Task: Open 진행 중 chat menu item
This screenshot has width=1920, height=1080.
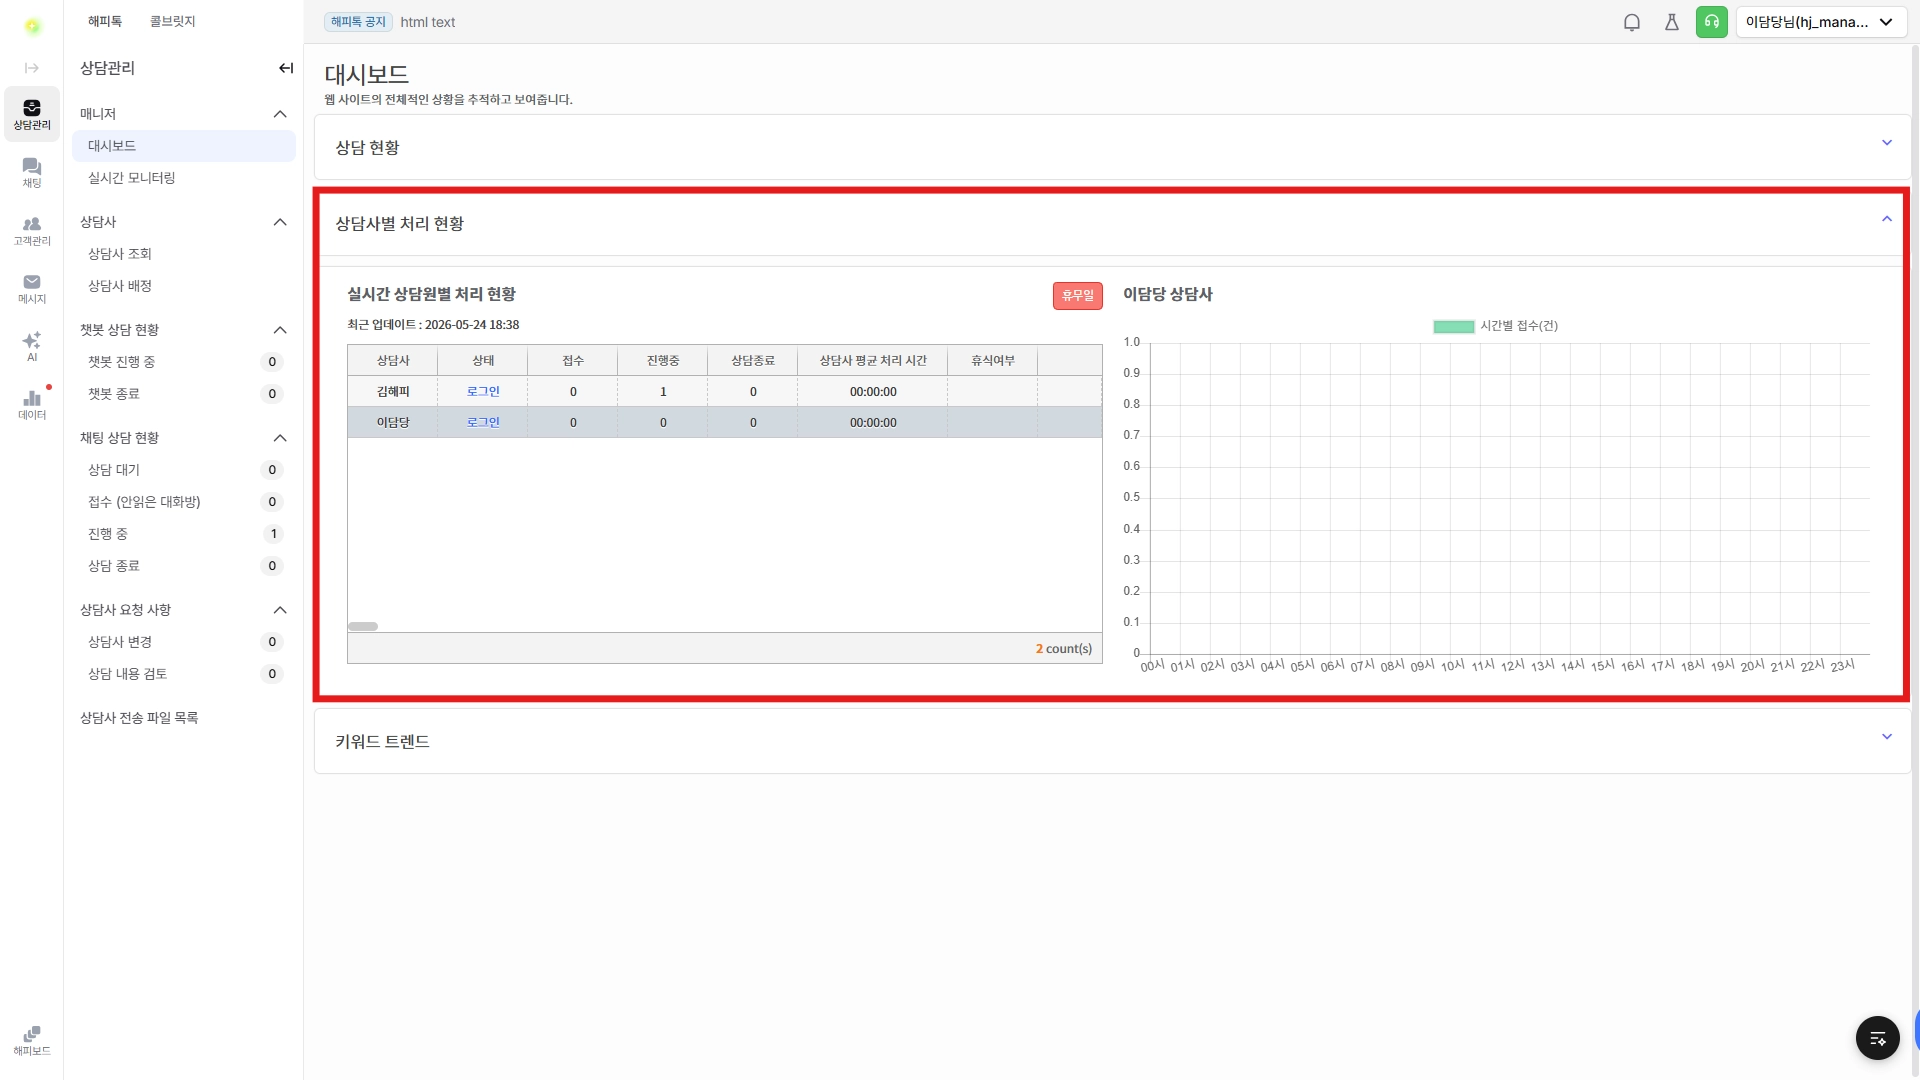Action: pyautogui.click(x=184, y=534)
